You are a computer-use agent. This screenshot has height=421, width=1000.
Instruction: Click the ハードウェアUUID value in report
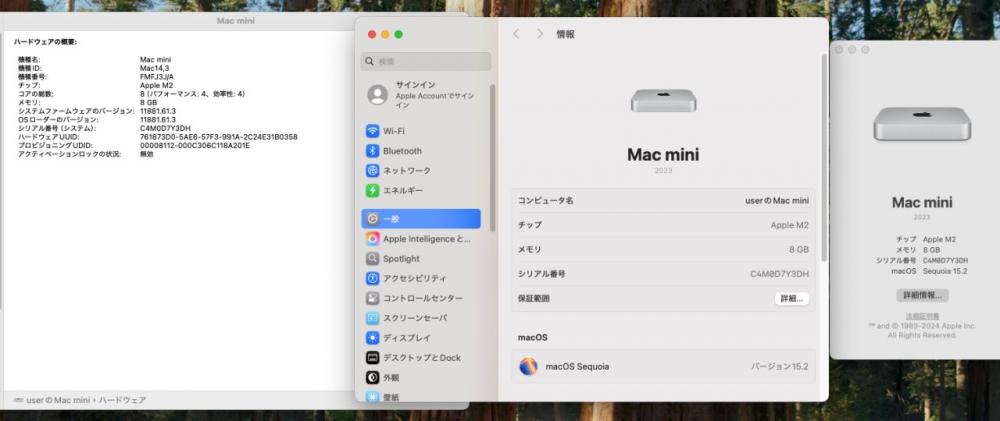219,137
